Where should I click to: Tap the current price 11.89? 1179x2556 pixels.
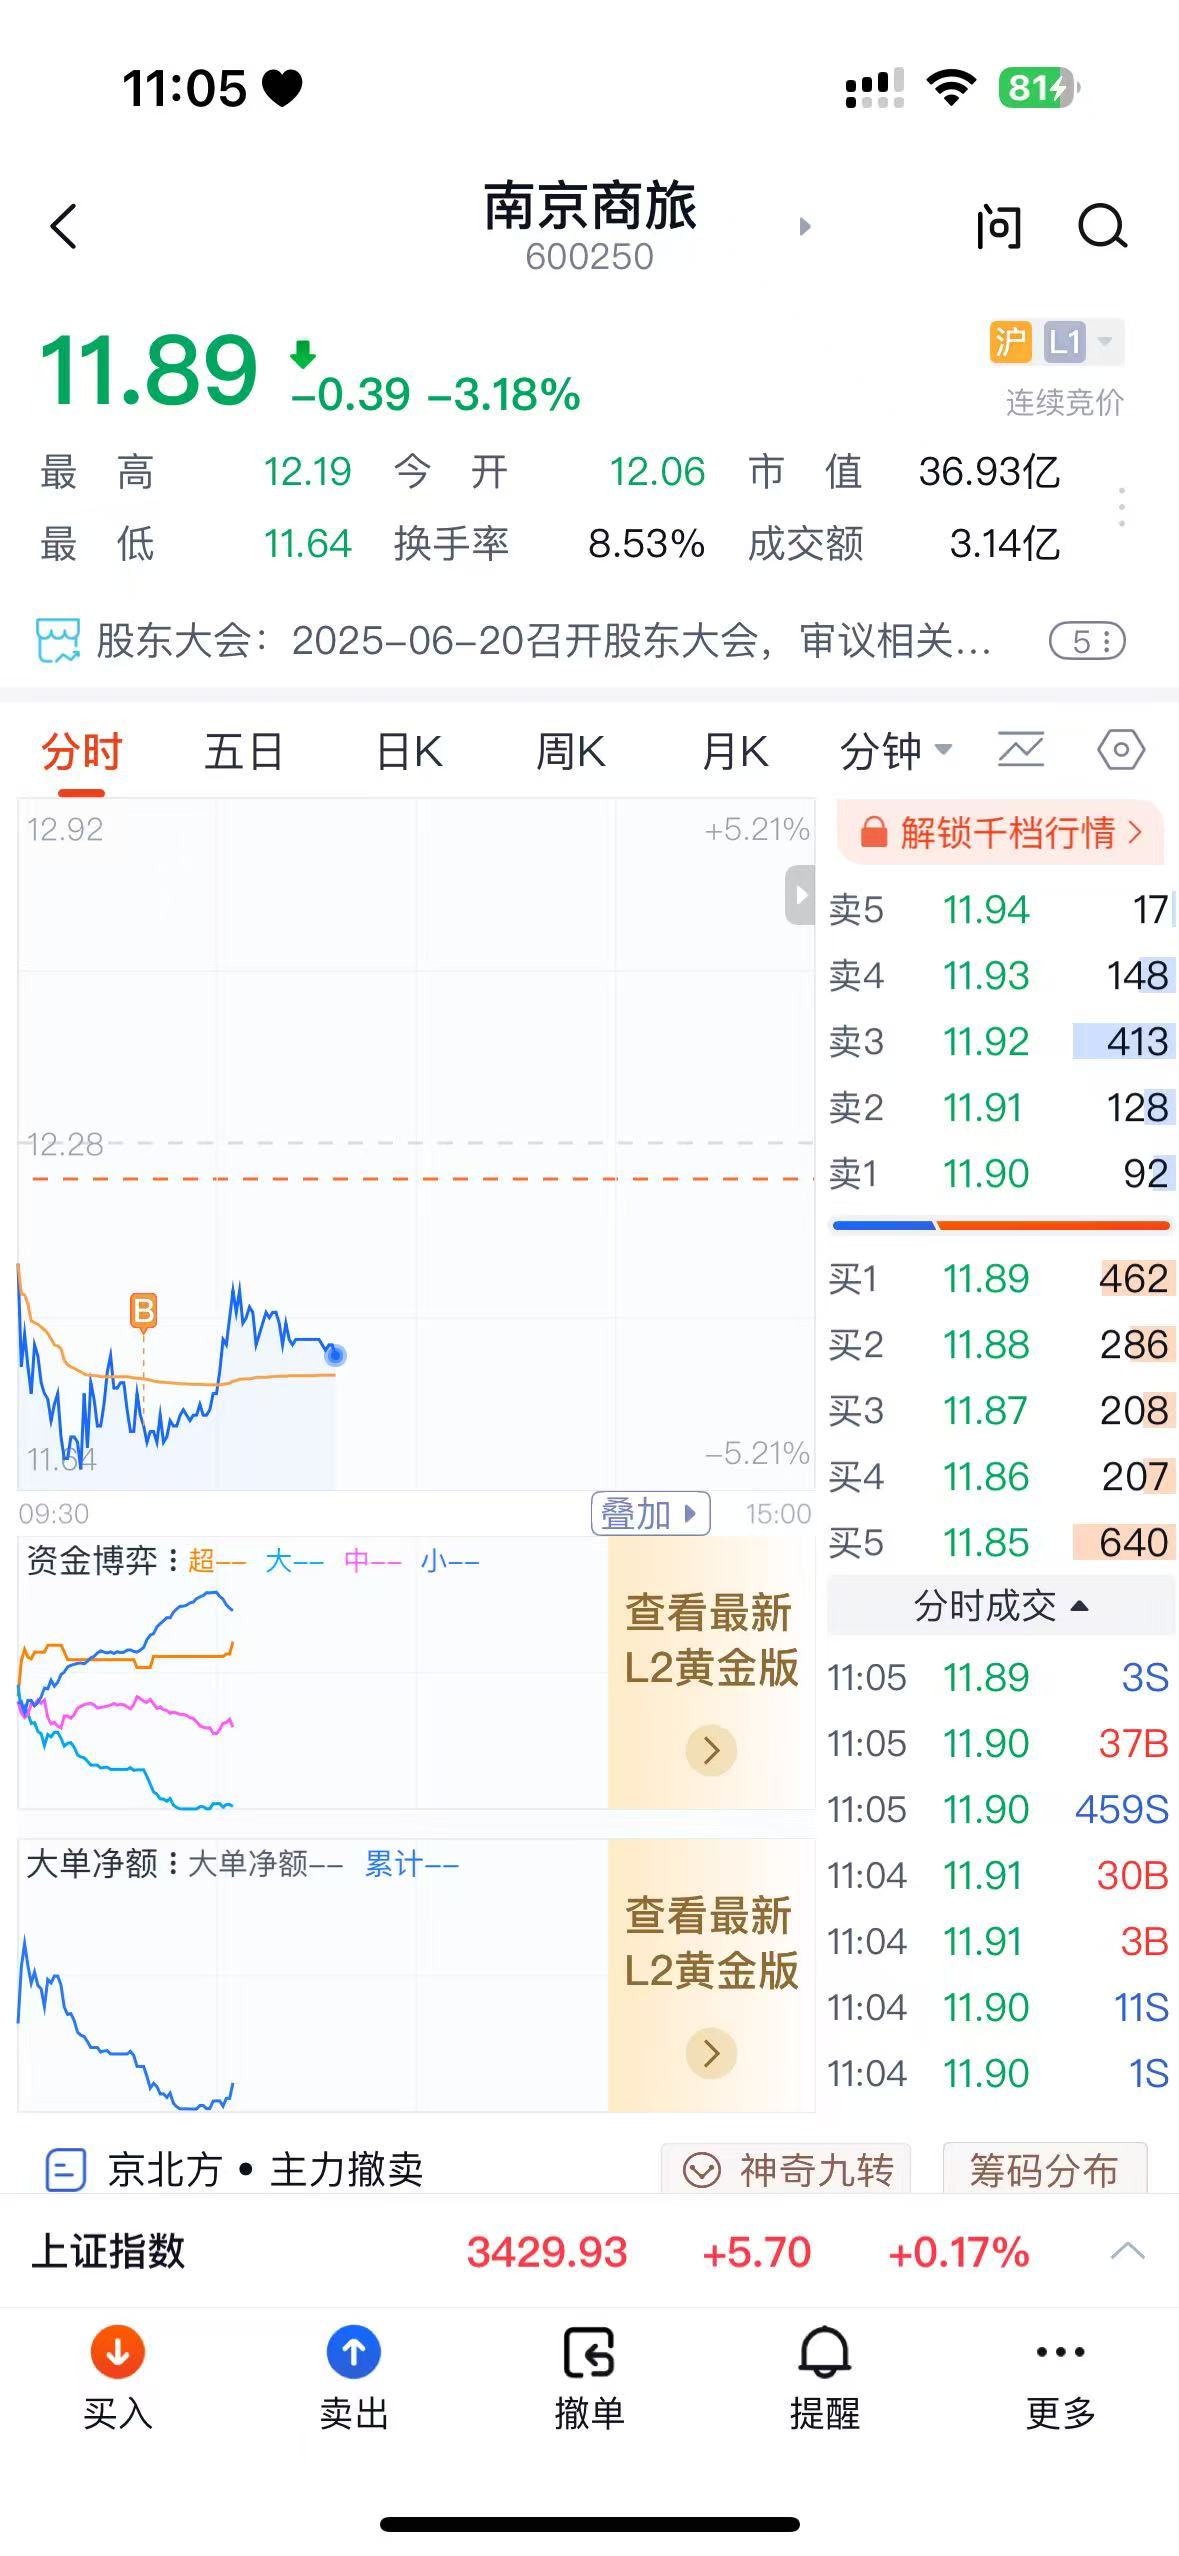pyautogui.click(x=148, y=370)
